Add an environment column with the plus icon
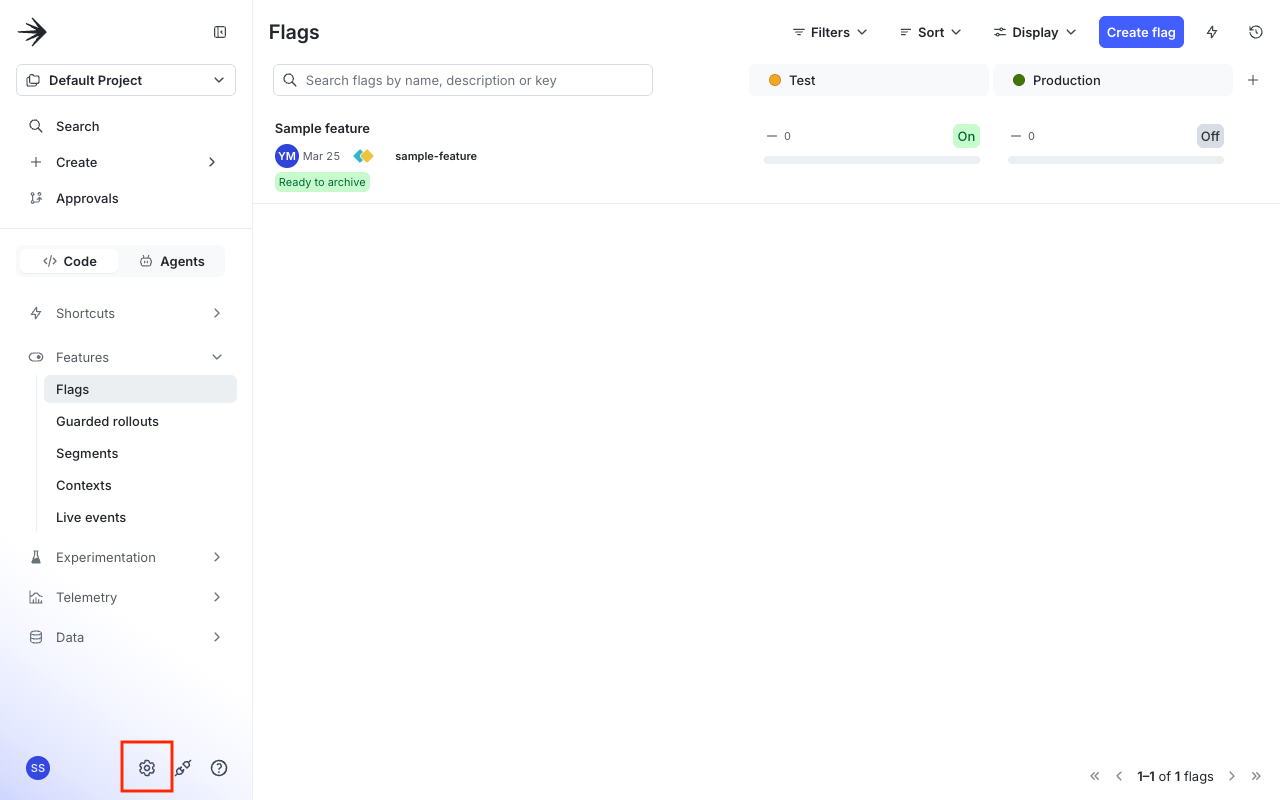Image resolution: width=1280 pixels, height=800 pixels. point(1253,80)
